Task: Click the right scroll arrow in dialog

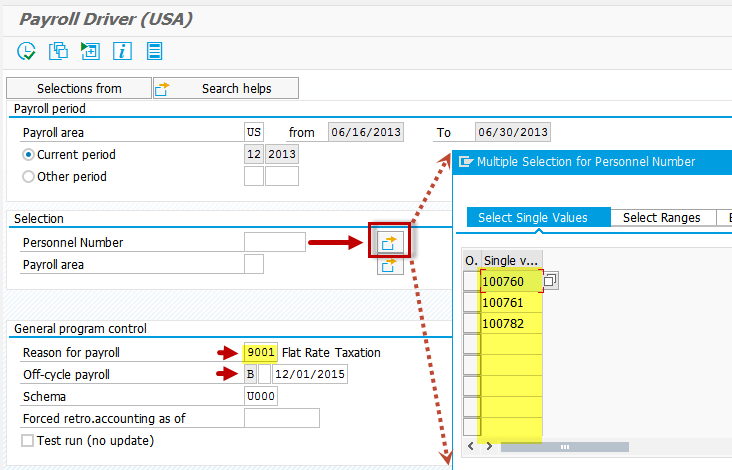Action: click(x=489, y=446)
